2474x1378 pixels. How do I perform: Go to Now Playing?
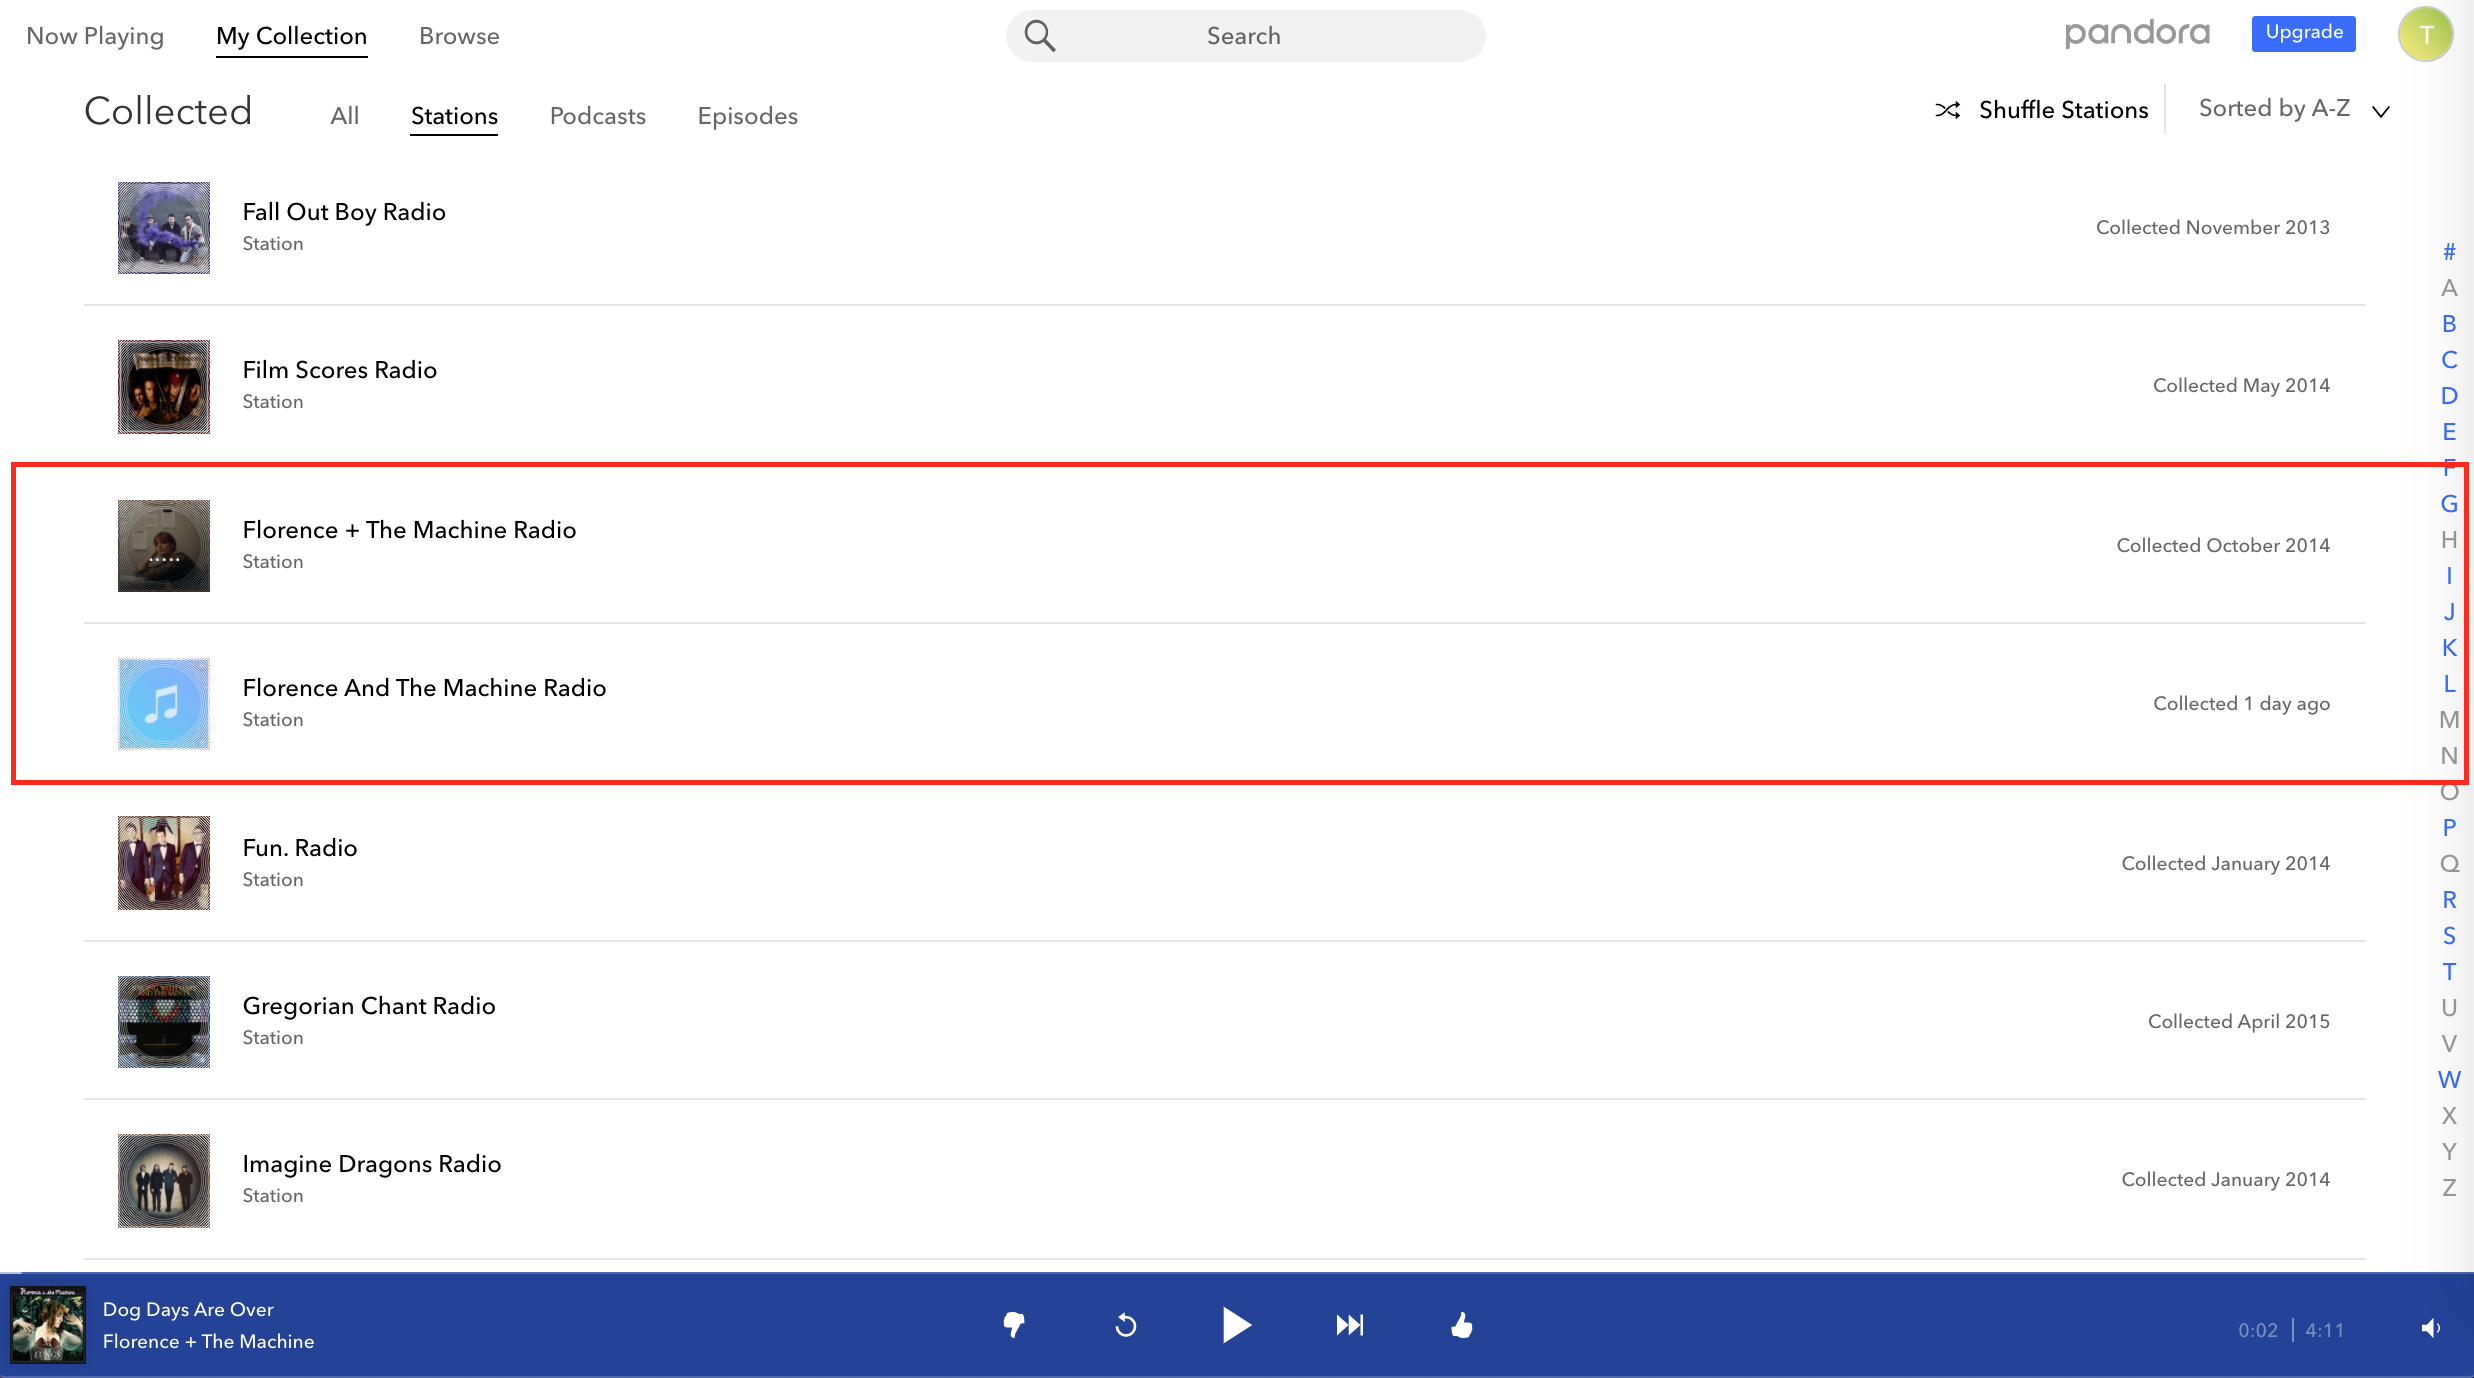(95, 36)
